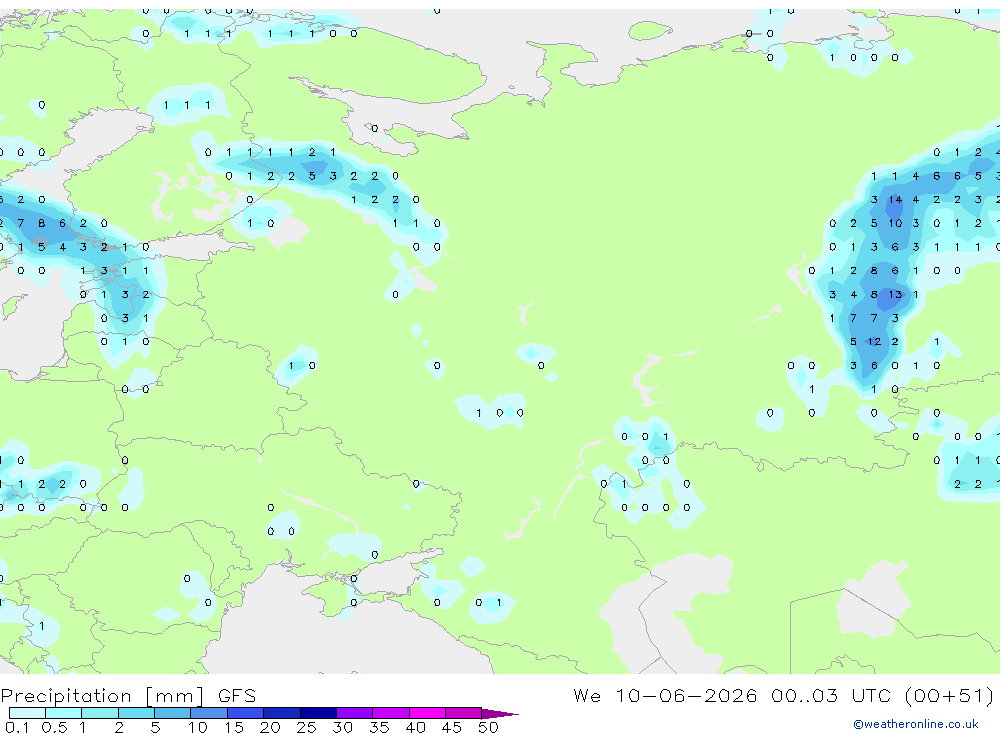Open the weatheronline.co.uk credit link
Image resolution: width=1000 pixels, height=733 pixels.
coord(916,724)
